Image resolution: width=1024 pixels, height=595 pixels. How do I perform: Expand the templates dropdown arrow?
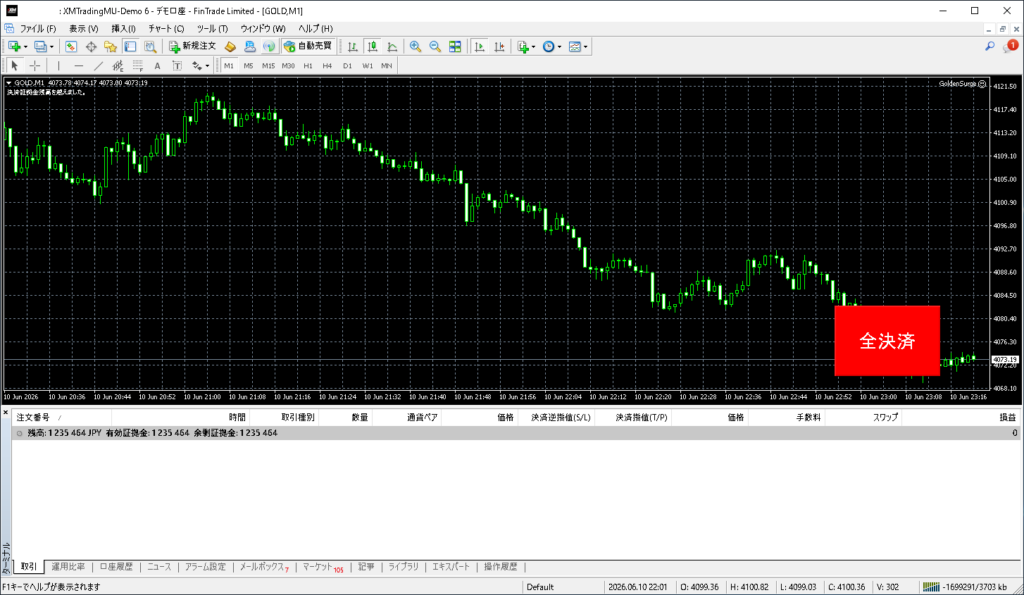coord(586,47)
